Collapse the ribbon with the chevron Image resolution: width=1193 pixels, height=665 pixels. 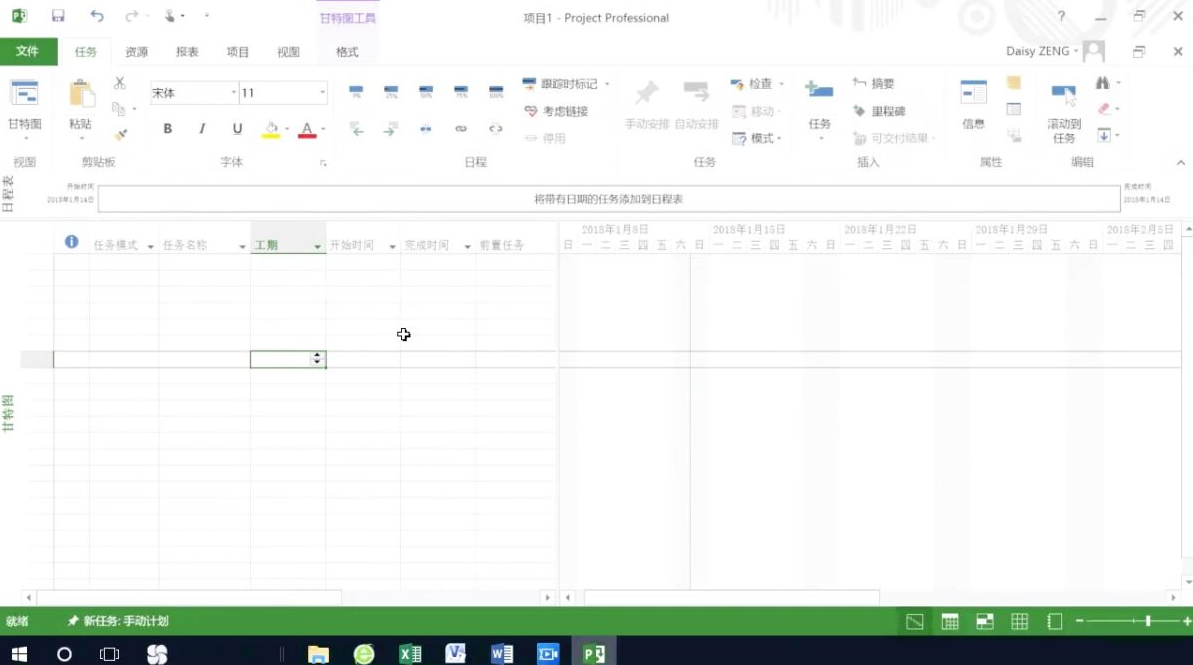1180,162
